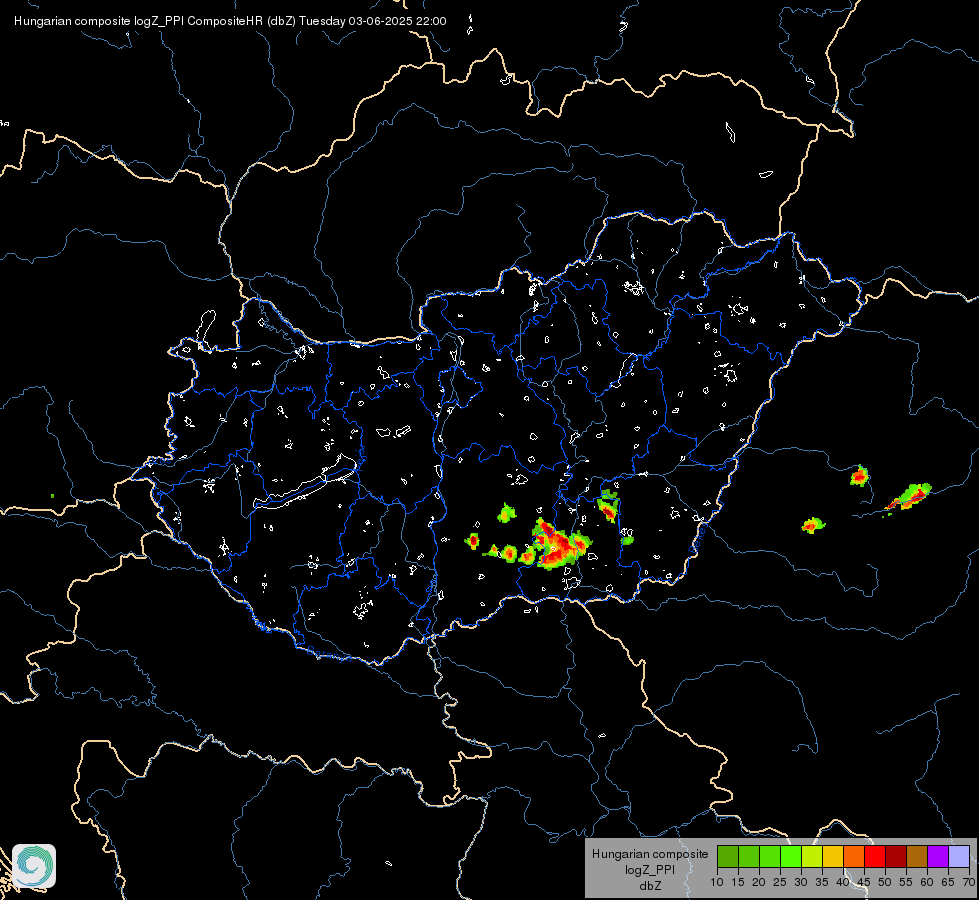The height and width of the screenshot is (900, 979).
Task: Click the legend scale value '40'
Action: pos(843,883)
